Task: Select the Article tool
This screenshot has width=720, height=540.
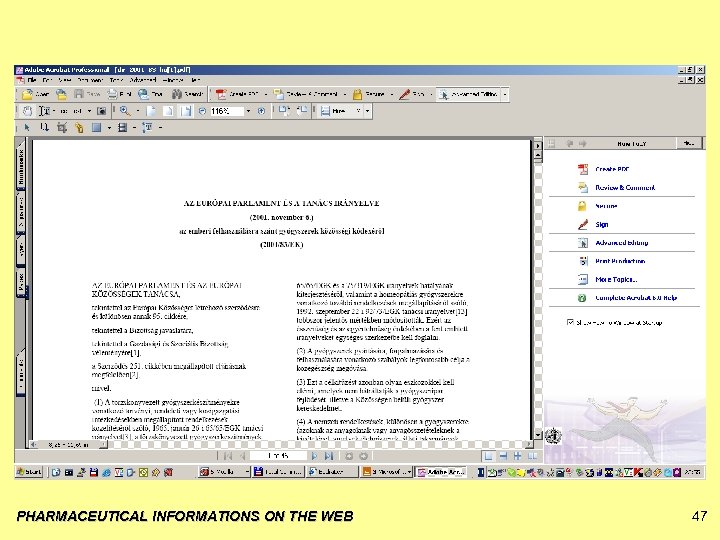Action: [x=45, y=127]
